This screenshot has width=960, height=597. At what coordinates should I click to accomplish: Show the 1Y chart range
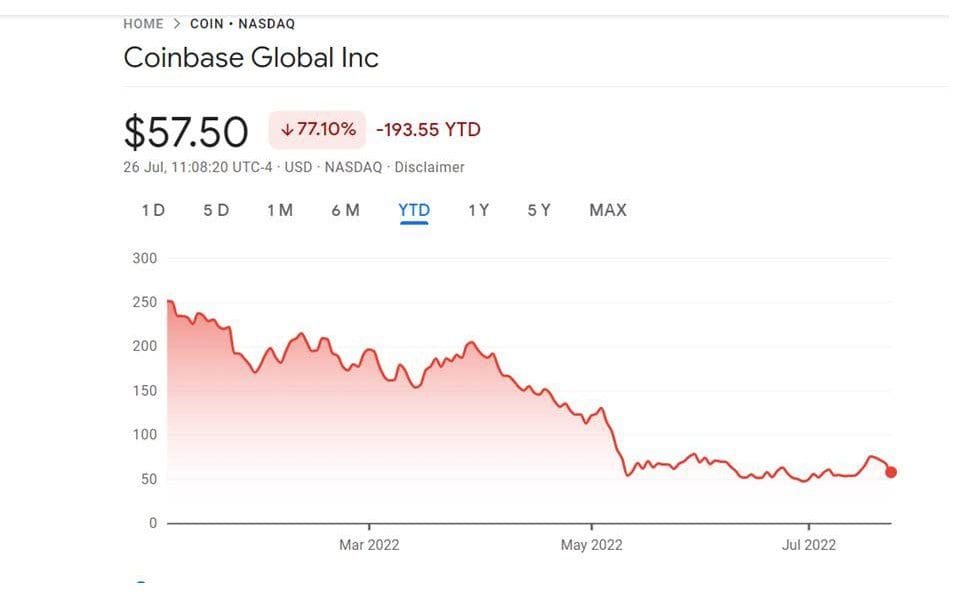(478, 210)
